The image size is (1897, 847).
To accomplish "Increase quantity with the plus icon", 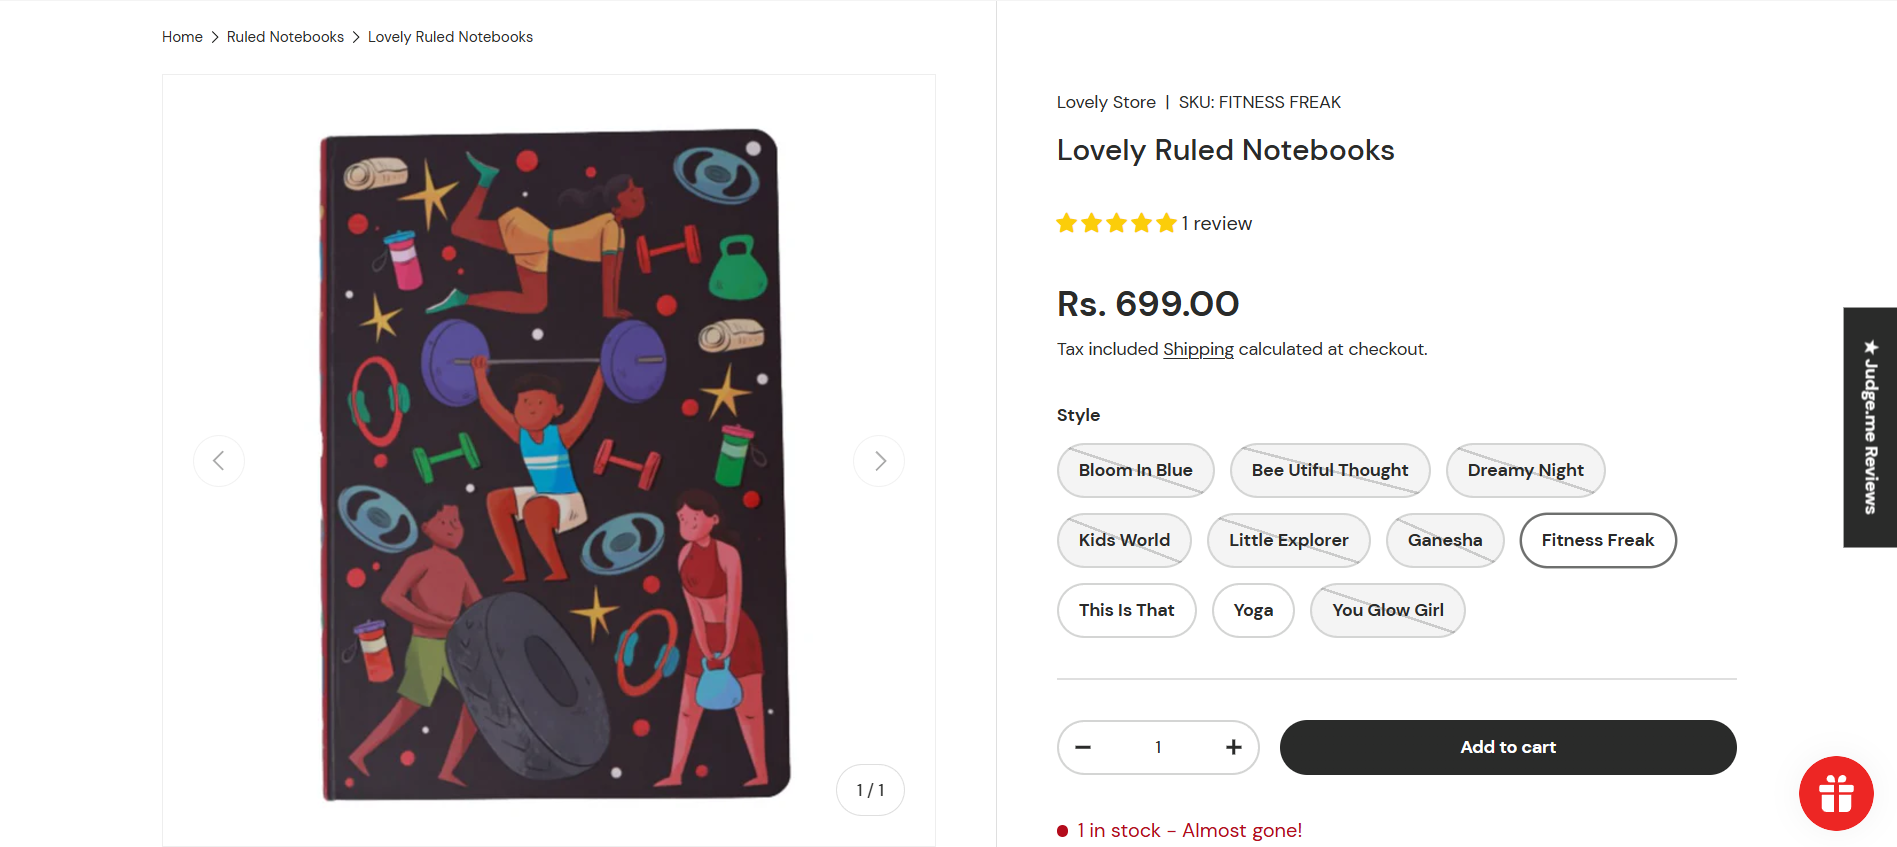I will click(x=1233, y=747).
